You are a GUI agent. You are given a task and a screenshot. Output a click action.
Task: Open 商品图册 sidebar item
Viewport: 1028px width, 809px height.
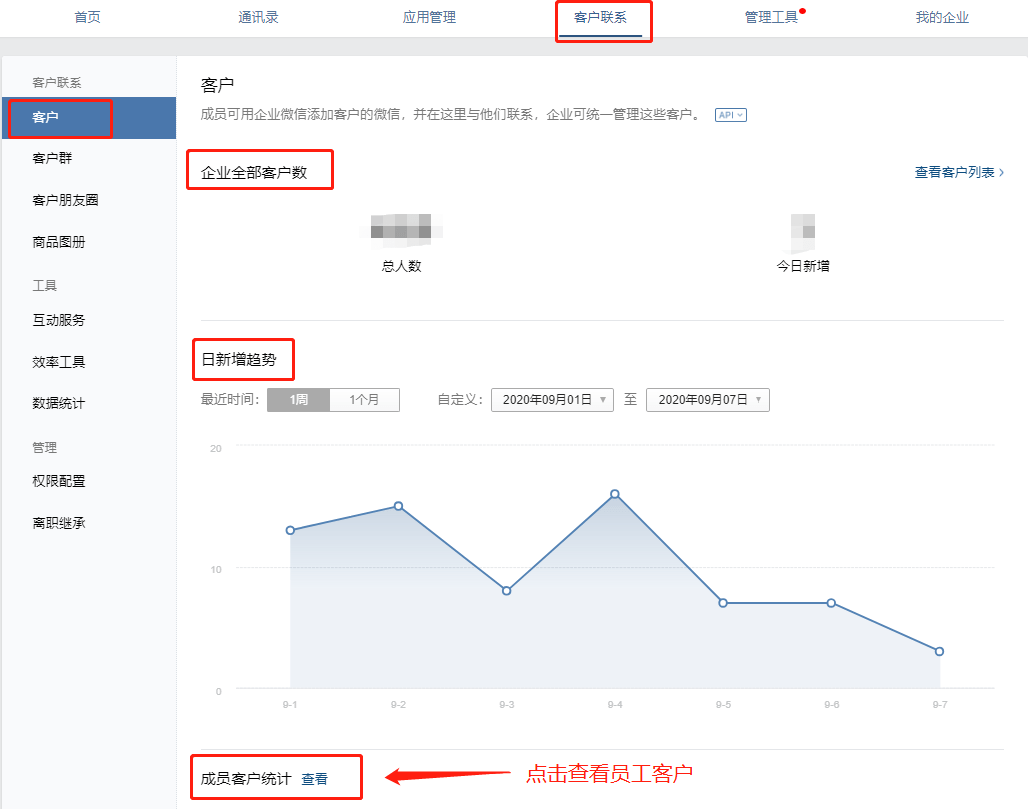click(x=58, y=242)
